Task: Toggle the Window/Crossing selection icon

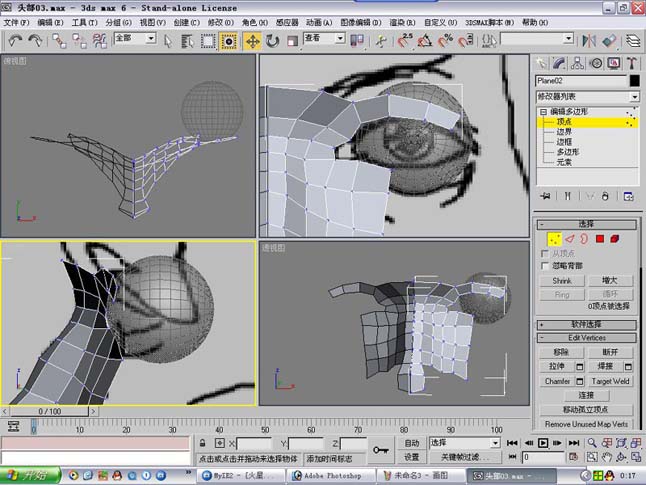Action: 228,41
